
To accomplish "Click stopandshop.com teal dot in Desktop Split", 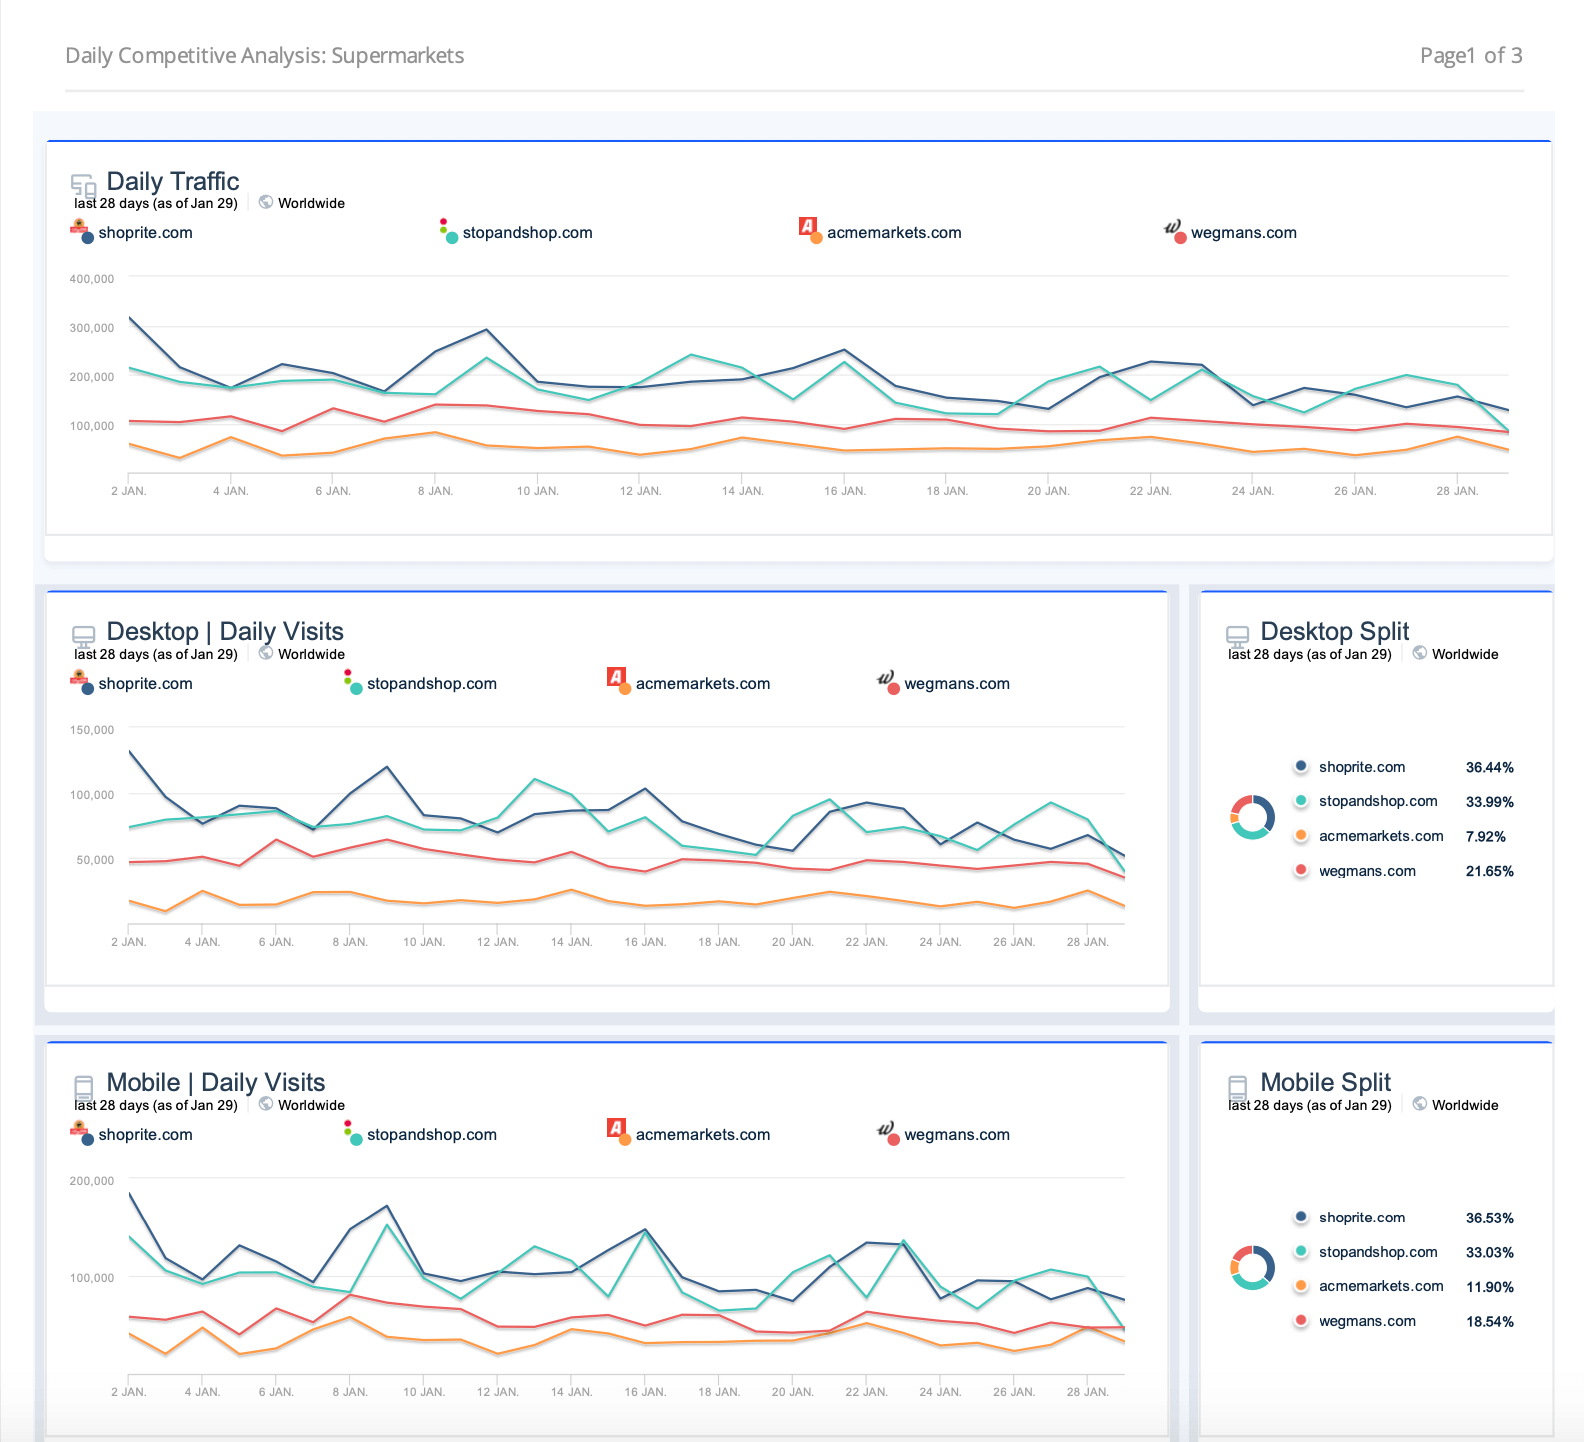I will [x=1301, y=801].
